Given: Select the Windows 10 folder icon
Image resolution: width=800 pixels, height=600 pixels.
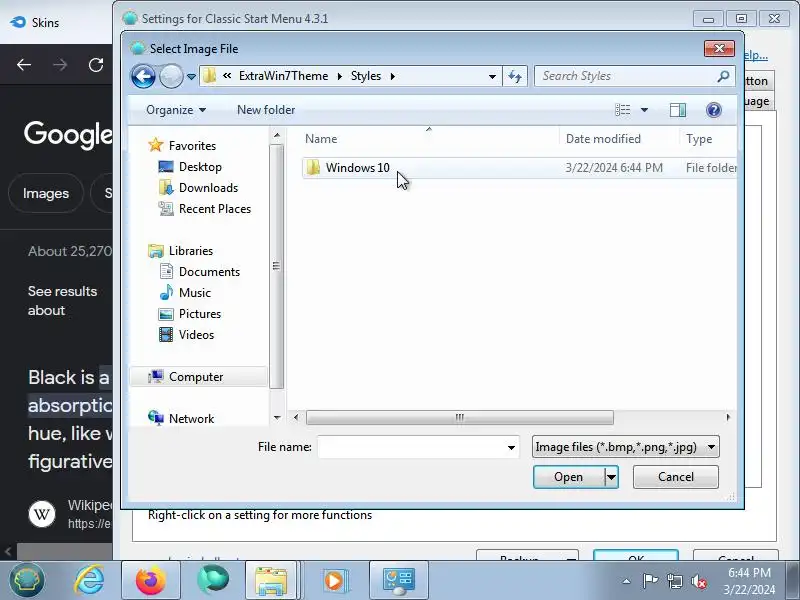Looking at the screenshot, I should click(313, 167).
